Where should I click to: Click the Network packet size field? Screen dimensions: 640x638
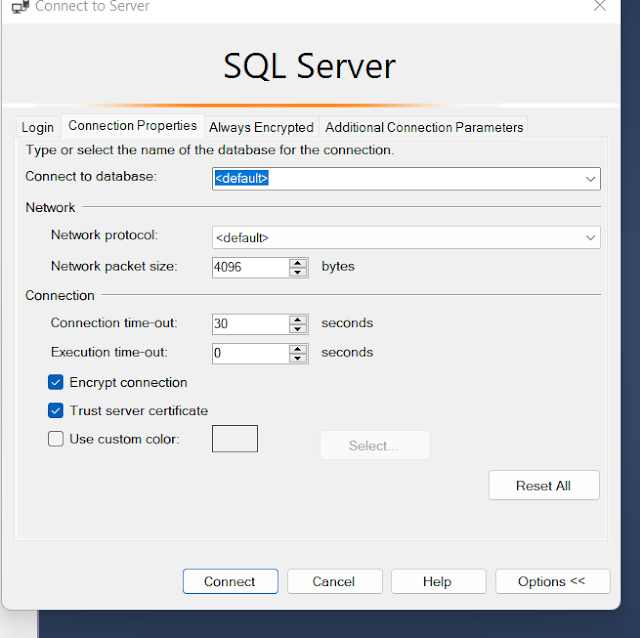tap(250, 267)
